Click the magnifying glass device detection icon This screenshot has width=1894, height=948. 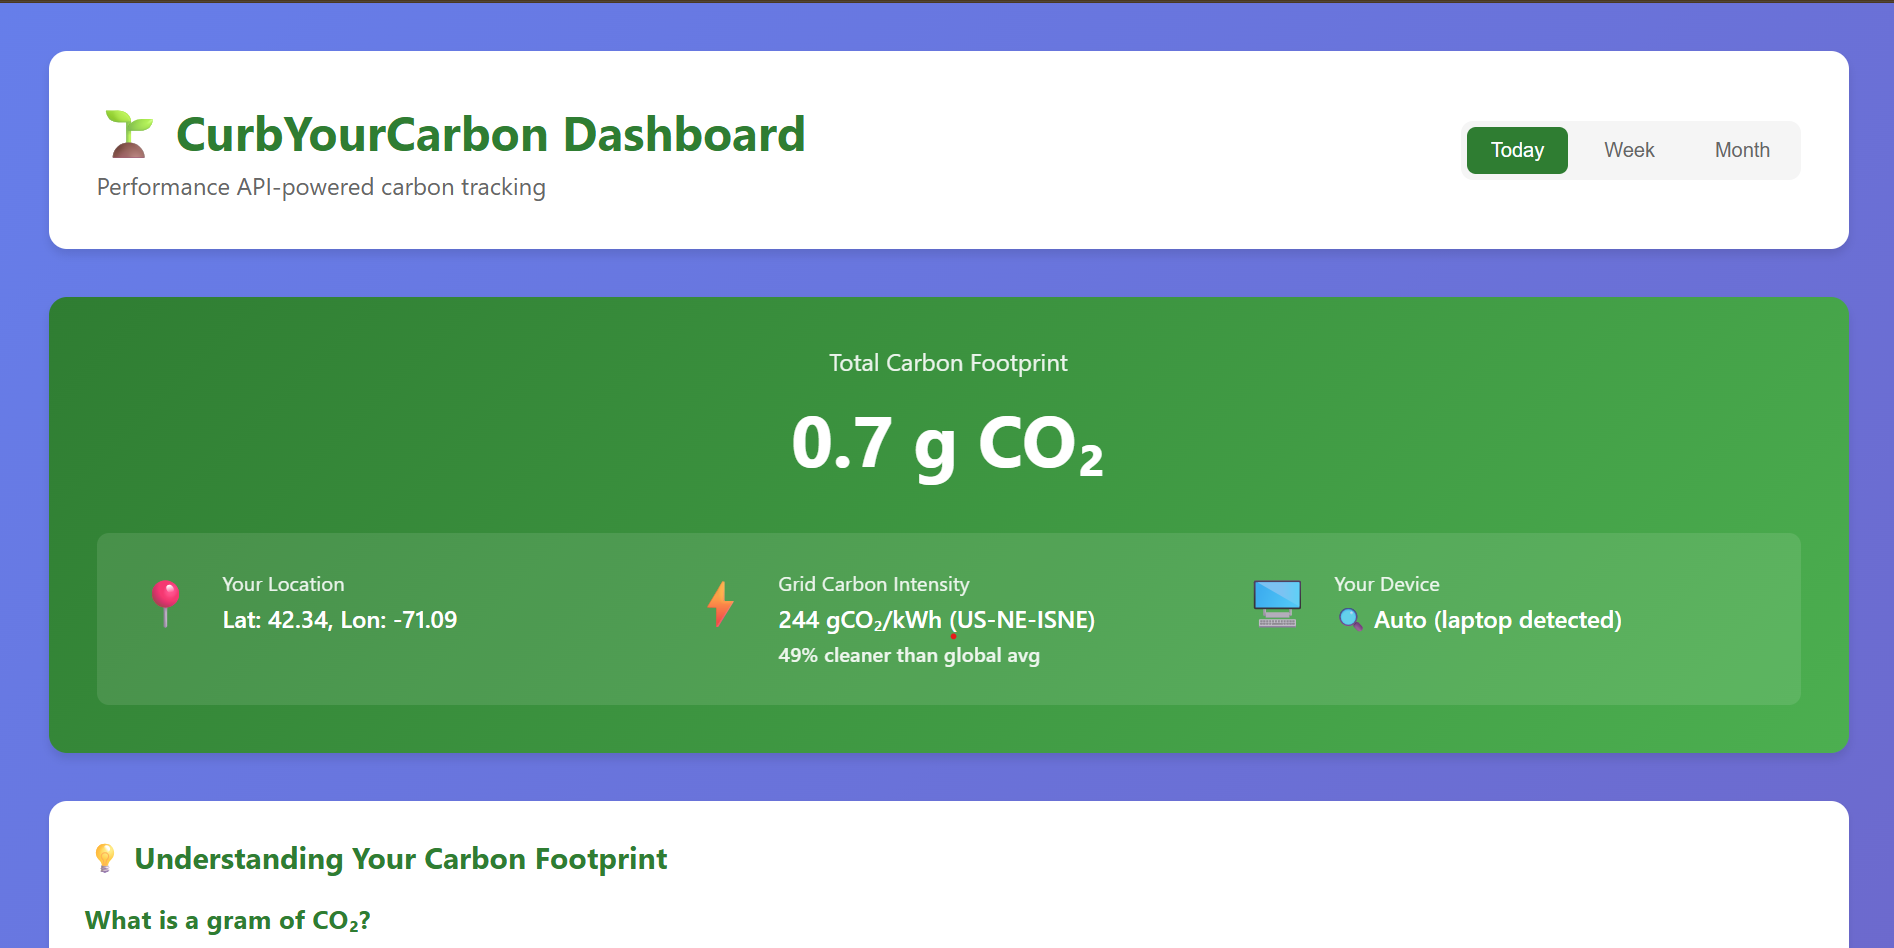click(x=1350, y=620)
